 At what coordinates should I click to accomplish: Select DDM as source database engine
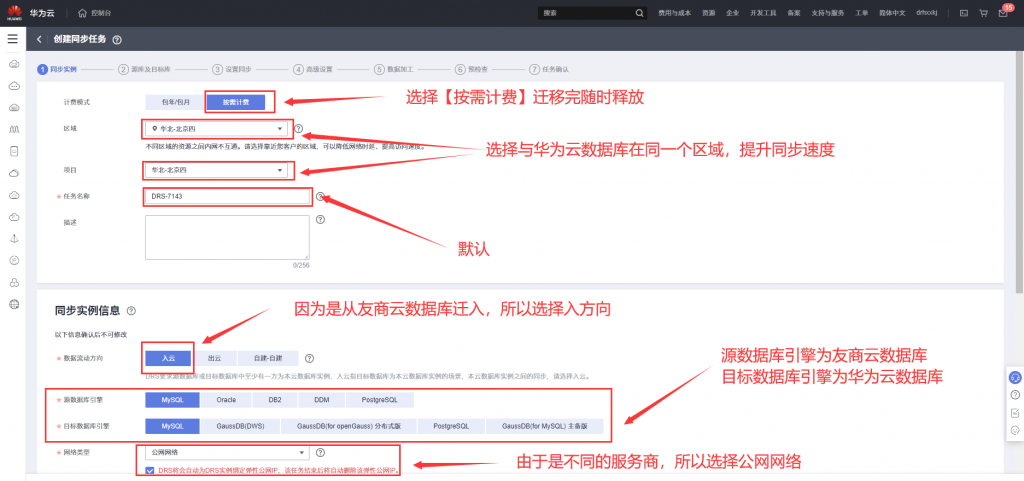[321, 399]
